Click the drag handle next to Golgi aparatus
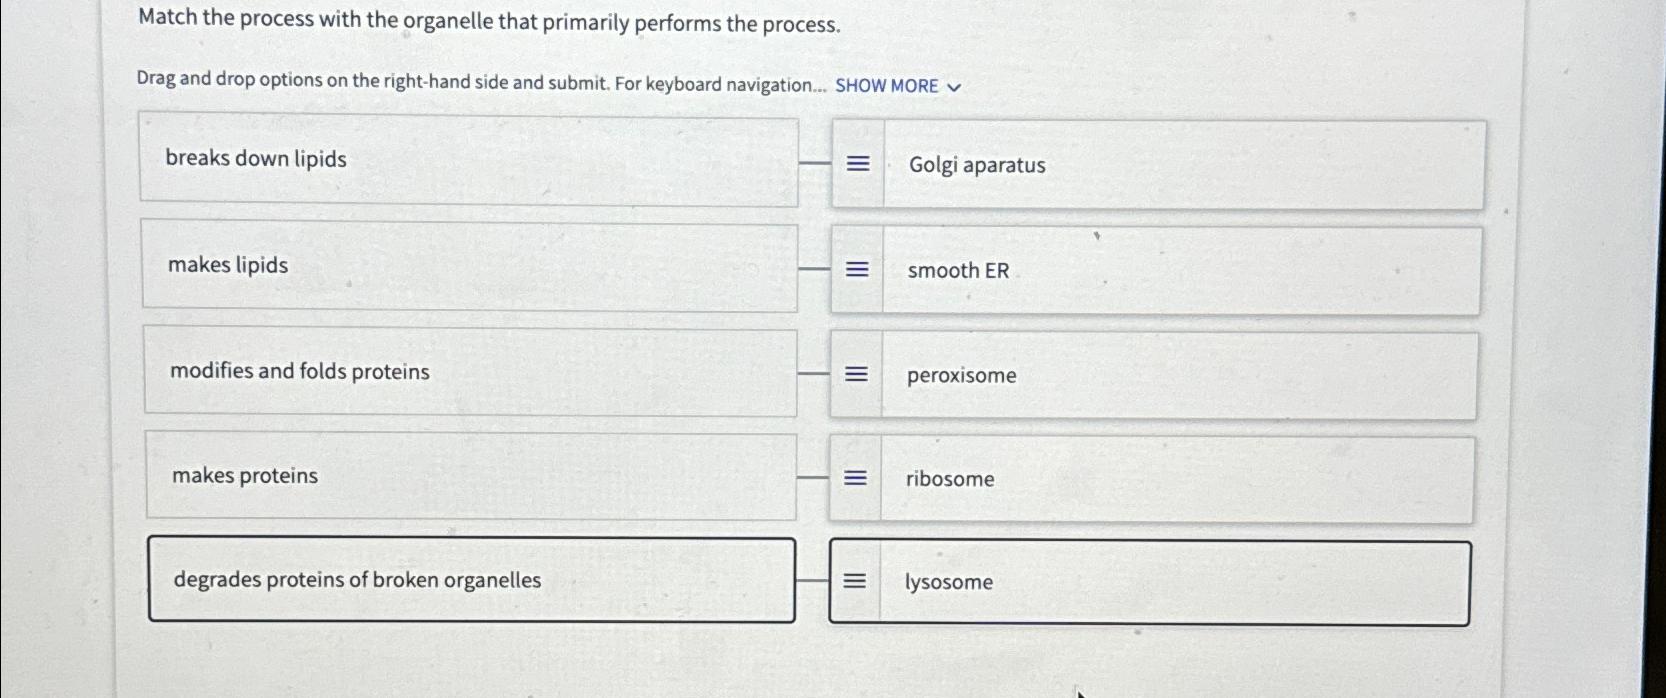 tap(857, 162)
